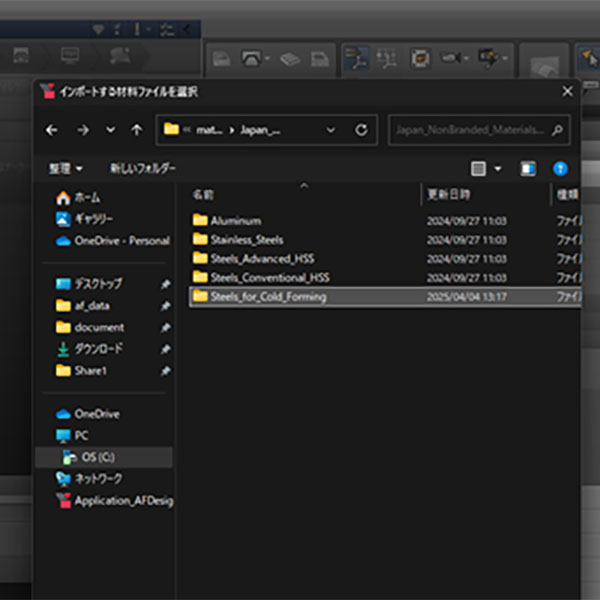Click the pin icon beside ダウンロード
Viewport: 600px width, 600px height.
(x=165, y=349)
